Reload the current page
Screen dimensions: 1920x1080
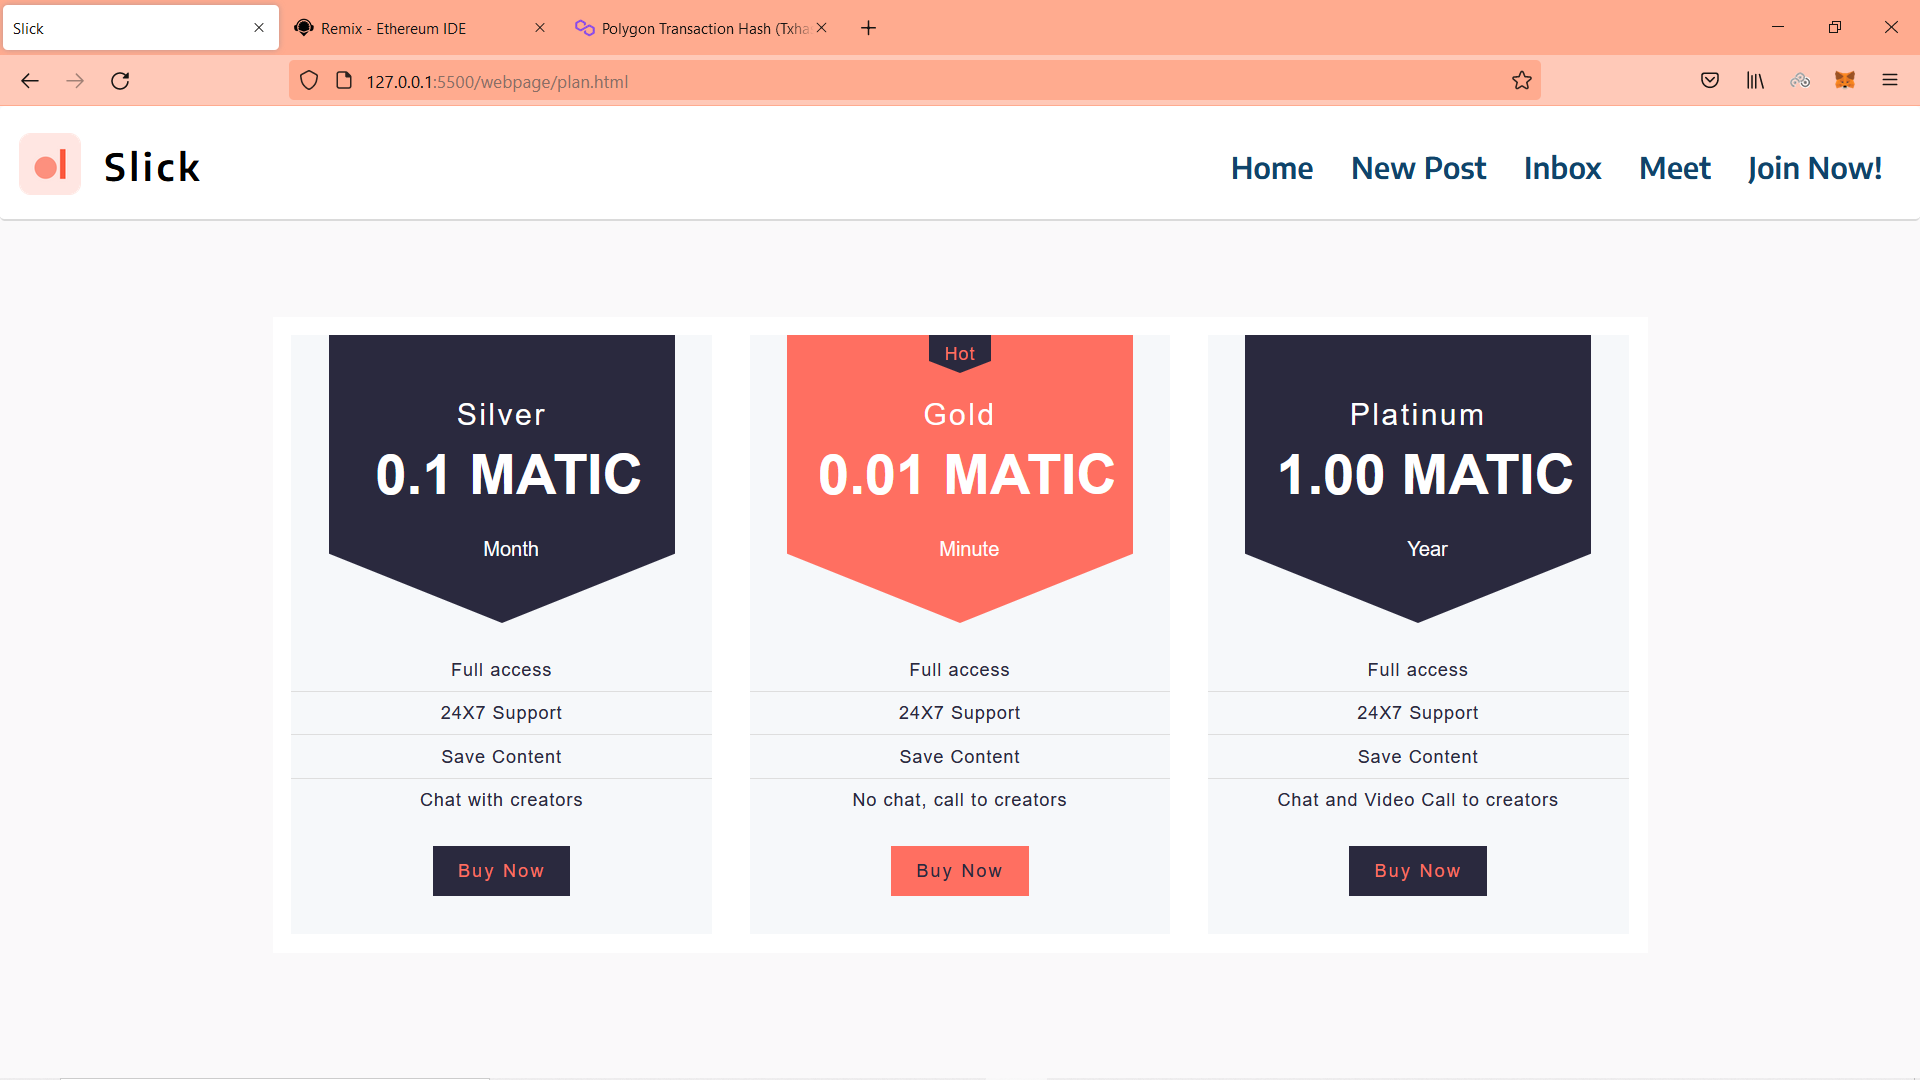point(120,81)
